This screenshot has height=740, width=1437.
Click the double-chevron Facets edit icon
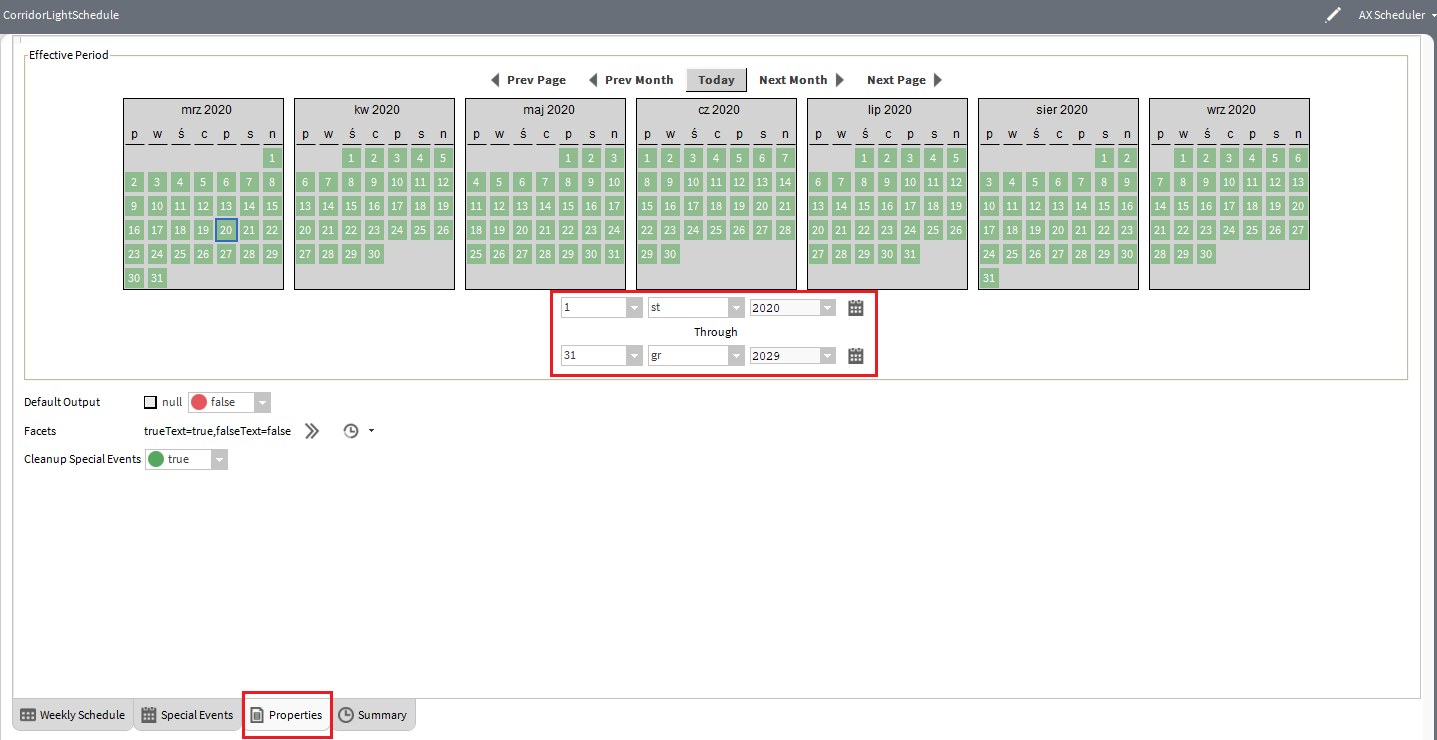point(312,431)
